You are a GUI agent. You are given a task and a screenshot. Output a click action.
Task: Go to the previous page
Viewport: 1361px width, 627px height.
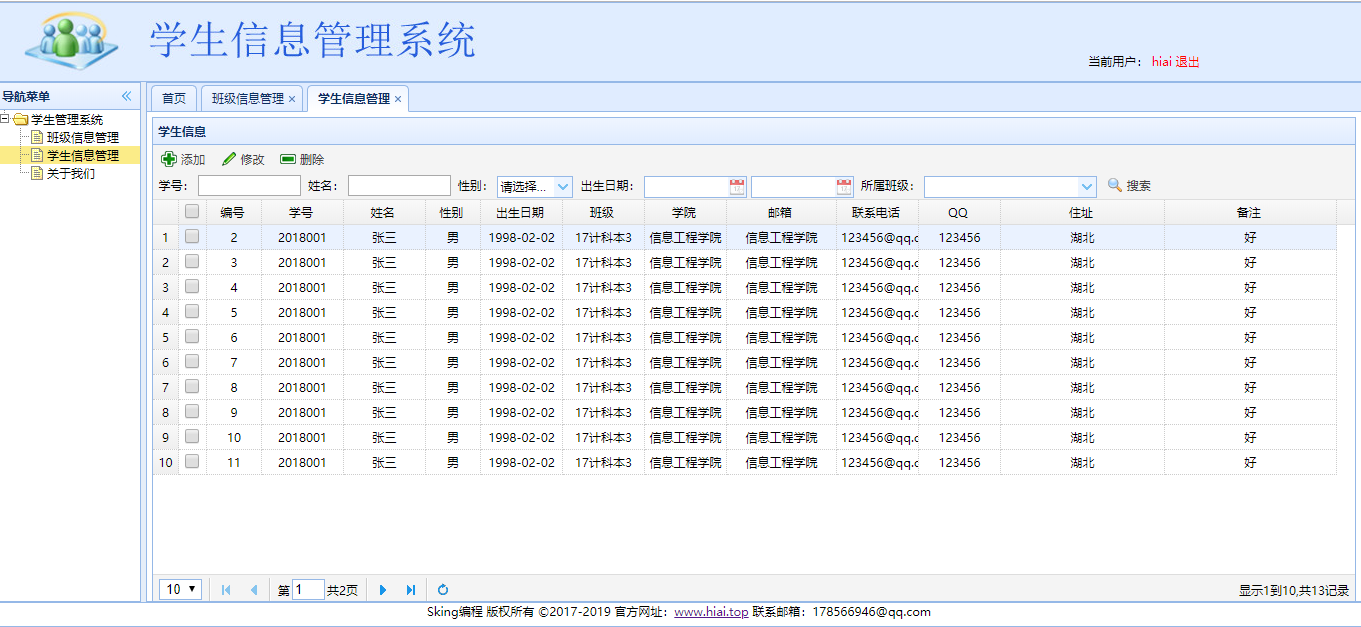click(253, 590)
